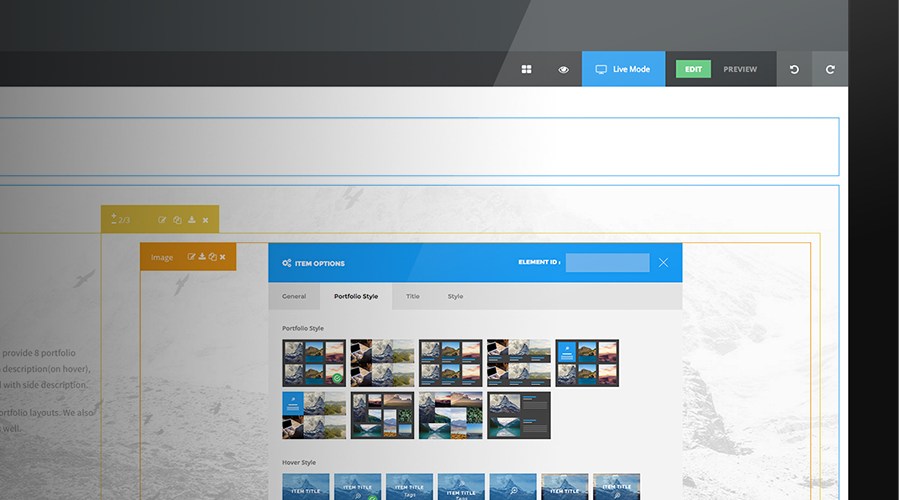Open the General tab in Item Options
This screenshot has height=500, width=900.
pos(294,296)
